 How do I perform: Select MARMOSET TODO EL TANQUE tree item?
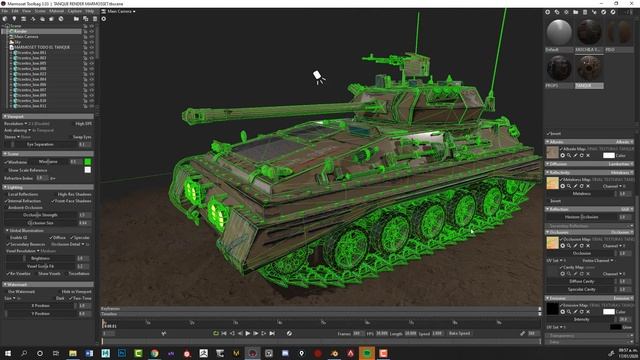tap(42, 47)
